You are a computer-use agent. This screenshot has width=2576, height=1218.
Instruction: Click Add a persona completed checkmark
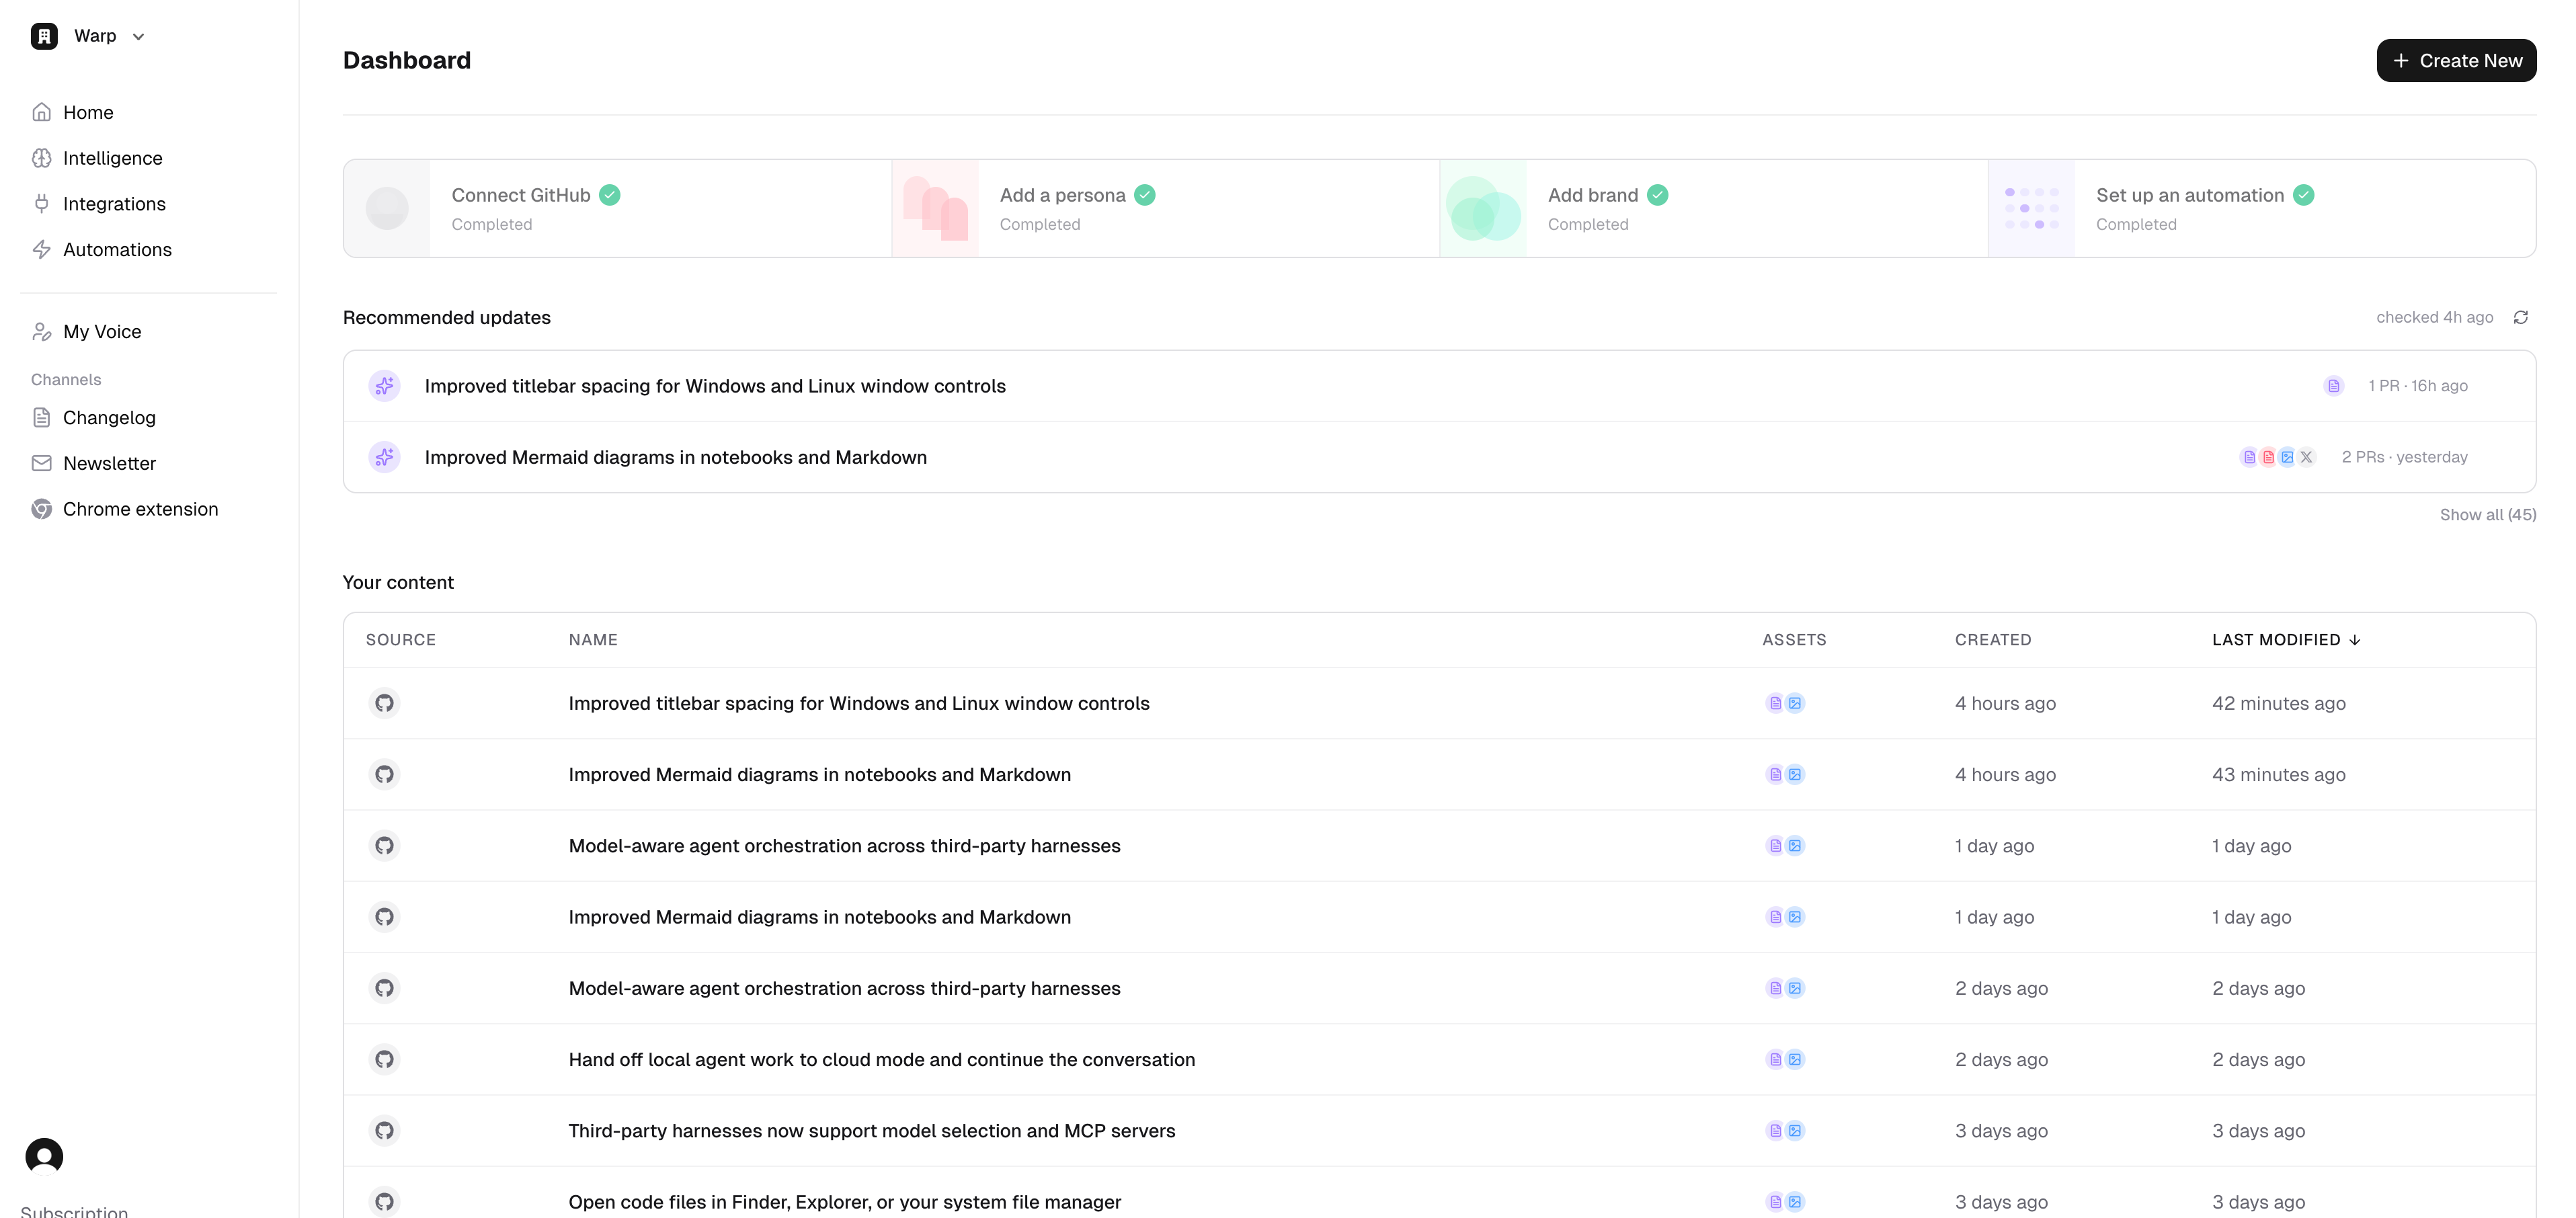click(1145, 196)
